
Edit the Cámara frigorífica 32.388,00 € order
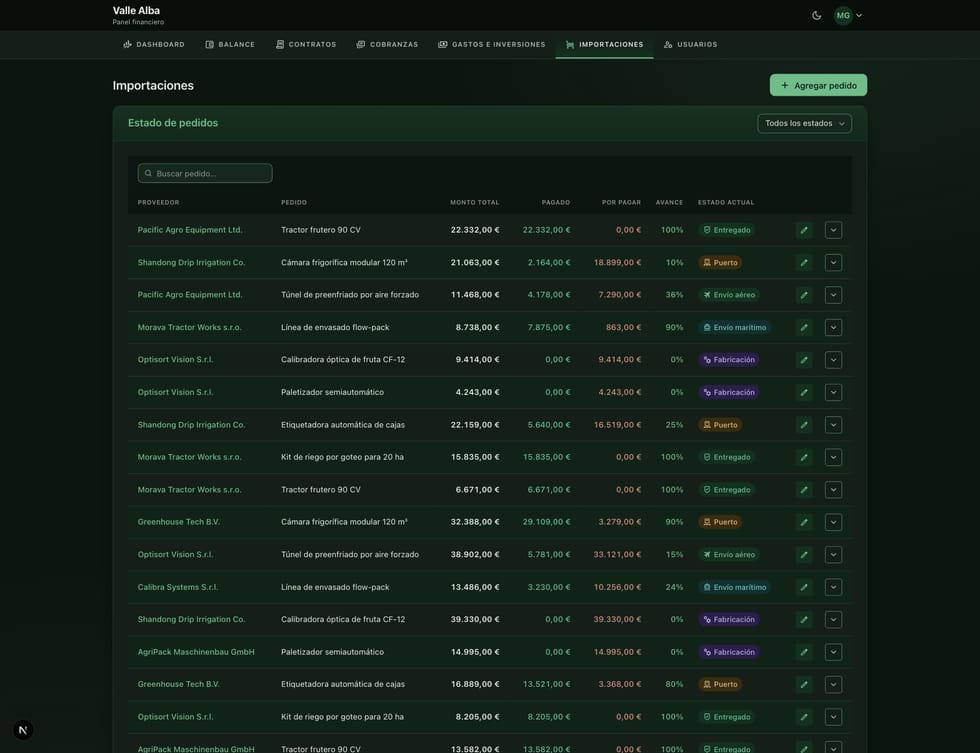click(804, 522)
